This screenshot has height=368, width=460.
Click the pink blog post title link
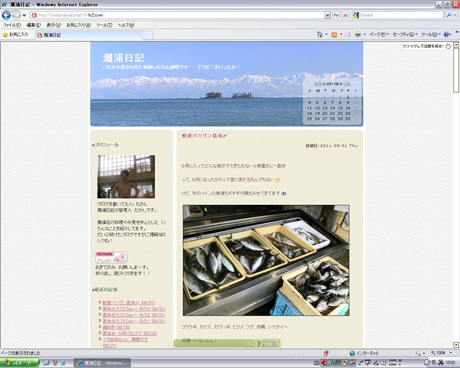[x=204, y=136]
